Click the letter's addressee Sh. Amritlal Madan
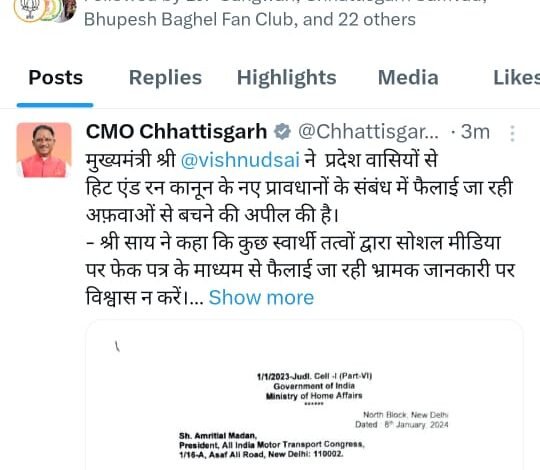540x470 pixels. (x=218, y=436)
